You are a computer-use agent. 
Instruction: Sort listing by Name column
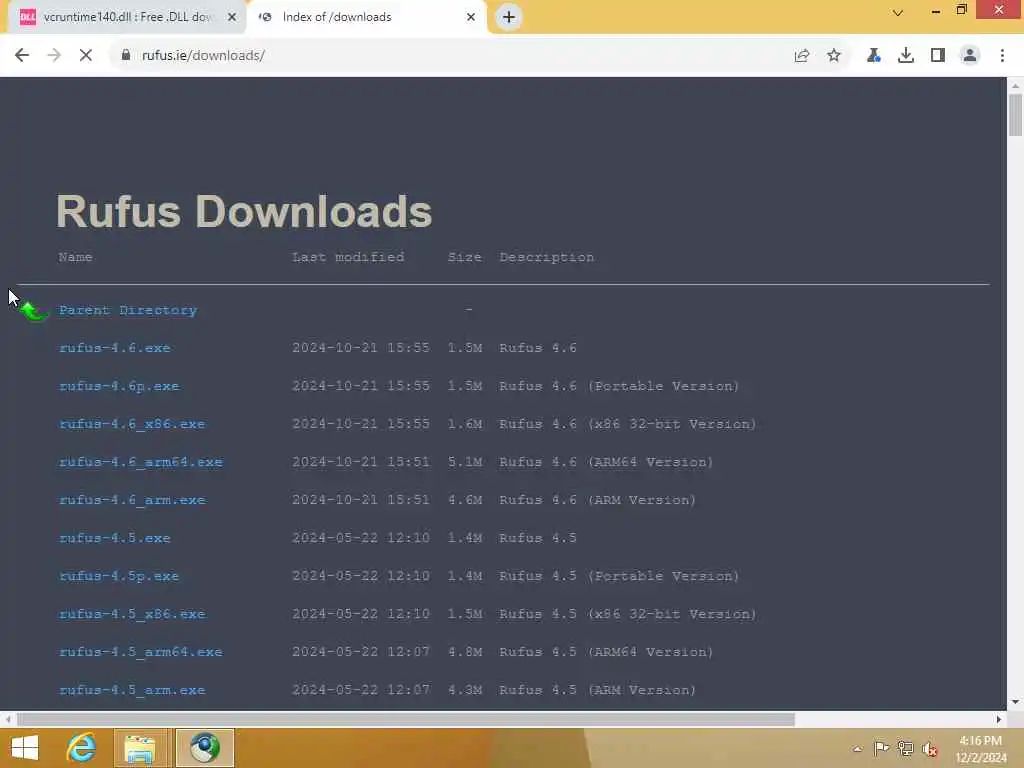point(75,257)
